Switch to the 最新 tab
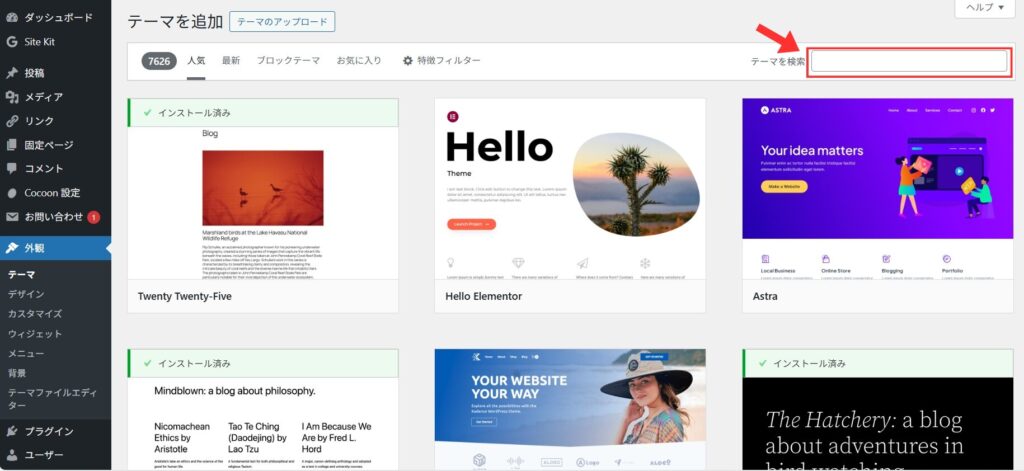This screenshot has width=1024, height=471. (x=231, y=61)
